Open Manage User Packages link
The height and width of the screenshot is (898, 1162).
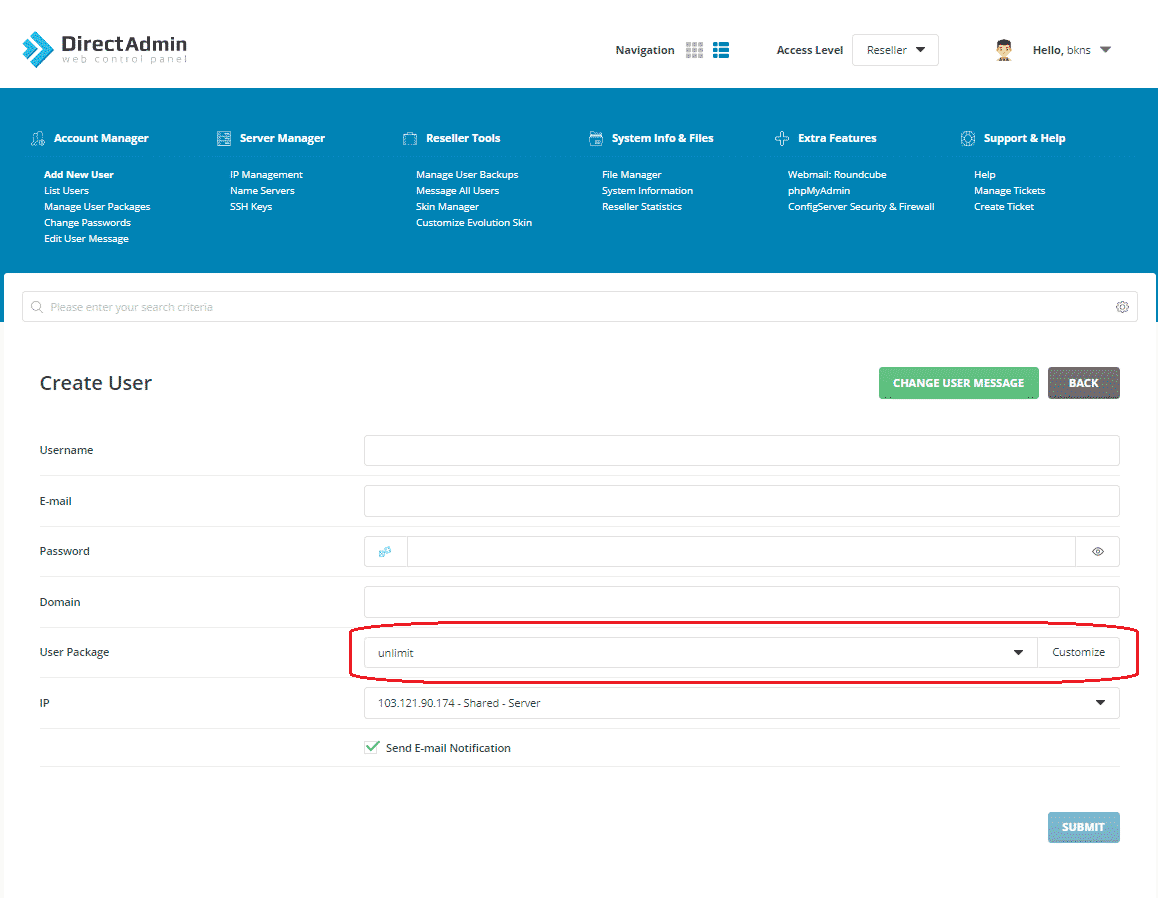coord(97,207)
